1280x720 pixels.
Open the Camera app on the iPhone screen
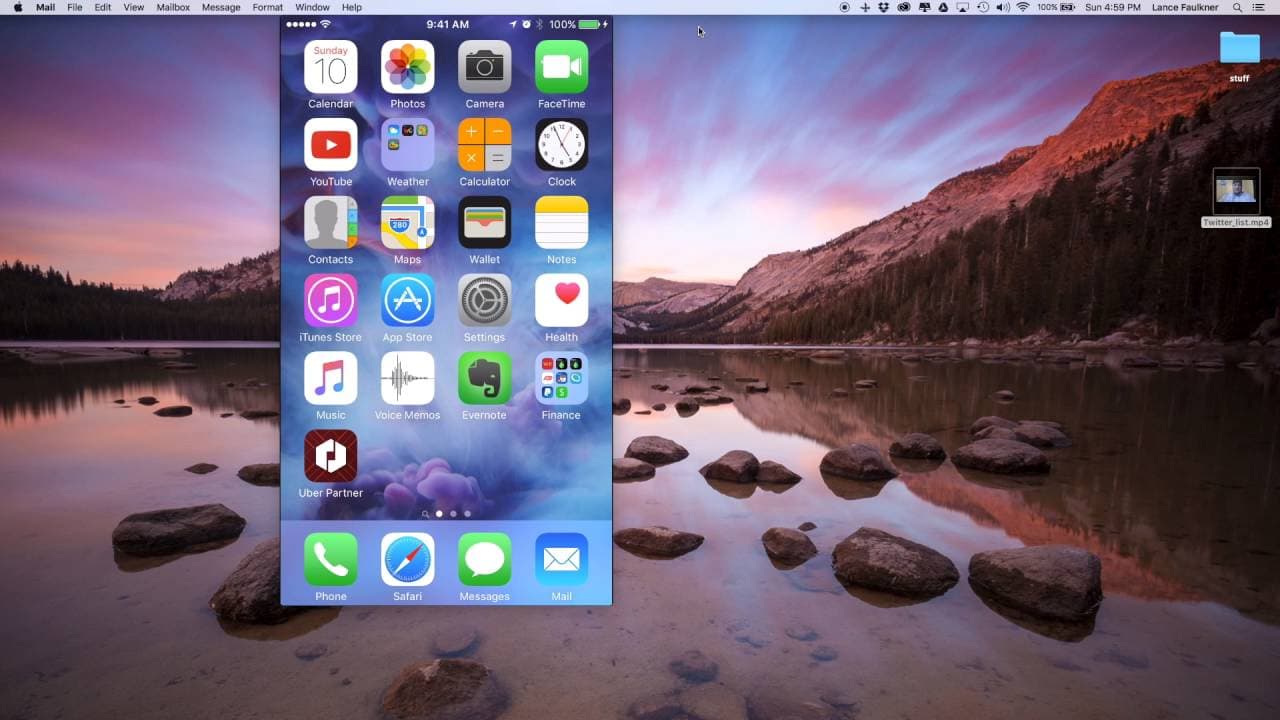click(484, 67)
